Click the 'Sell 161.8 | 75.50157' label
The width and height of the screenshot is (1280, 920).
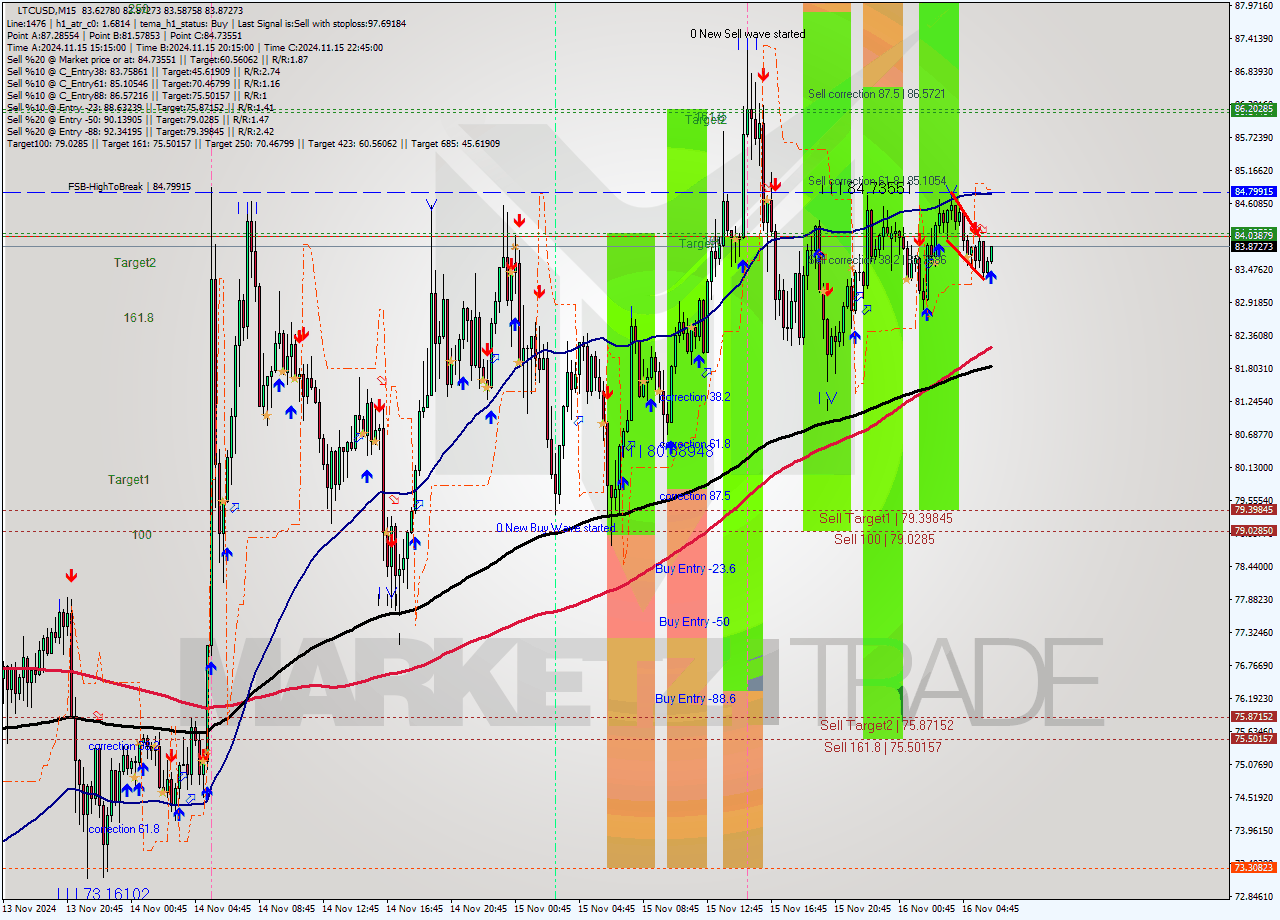882,747
